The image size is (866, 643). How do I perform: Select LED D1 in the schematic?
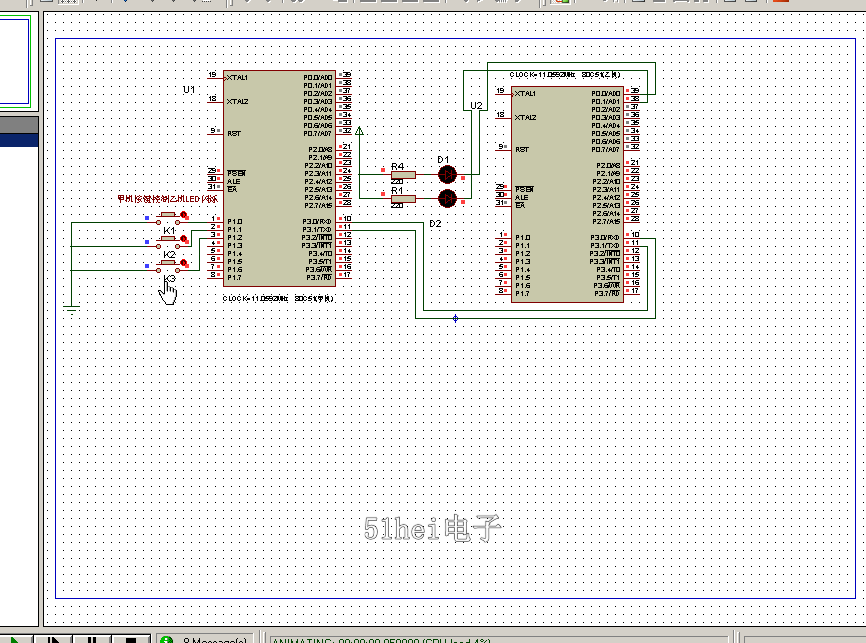coord(447,175)
